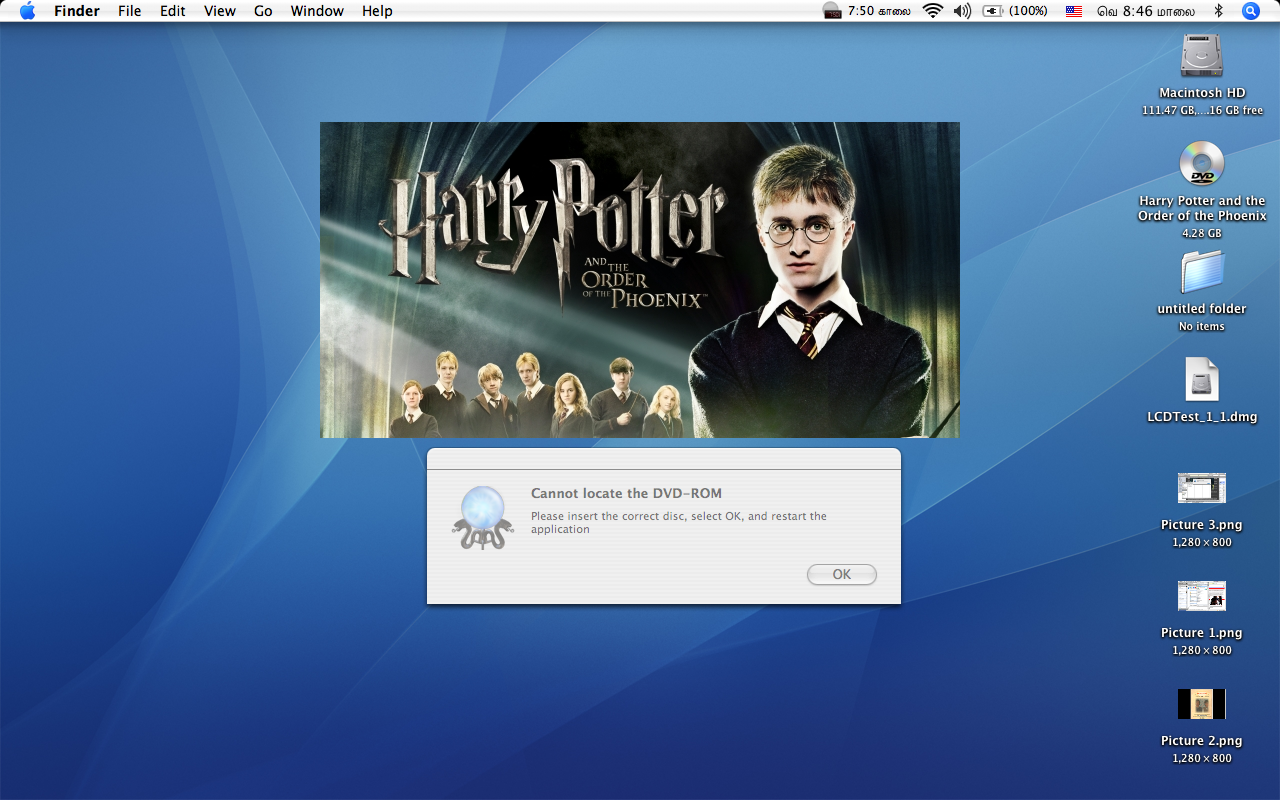Select the Harry Potter DVD disc icon
The image size is (1280, 800).
(1202, 164)
